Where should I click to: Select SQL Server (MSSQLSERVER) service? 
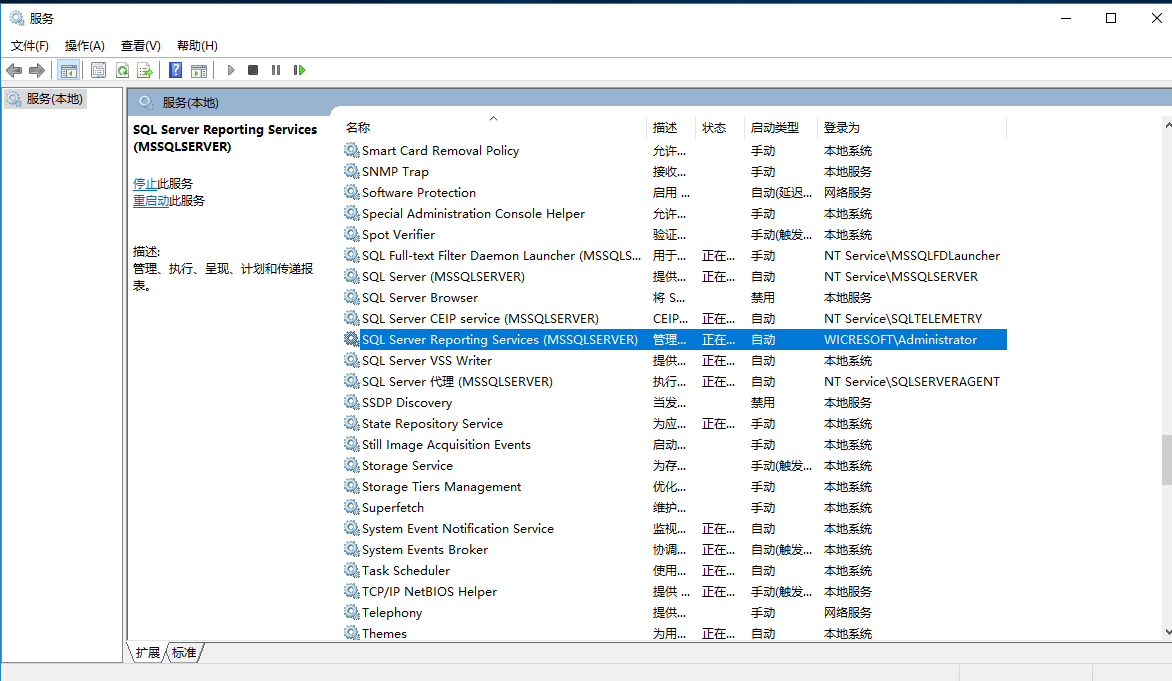[x=675, y=276]
